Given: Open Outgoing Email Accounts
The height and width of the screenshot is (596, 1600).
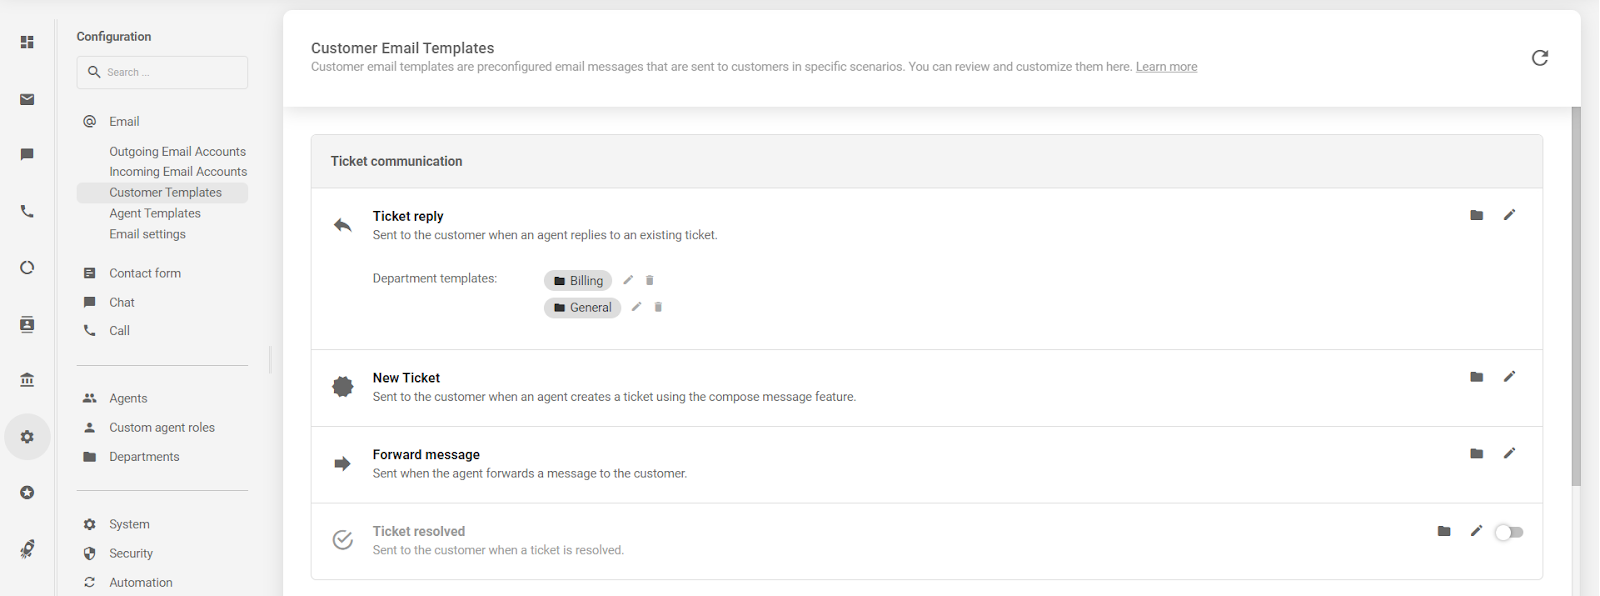Looking at the screenshot, I should tap(177, 152).
